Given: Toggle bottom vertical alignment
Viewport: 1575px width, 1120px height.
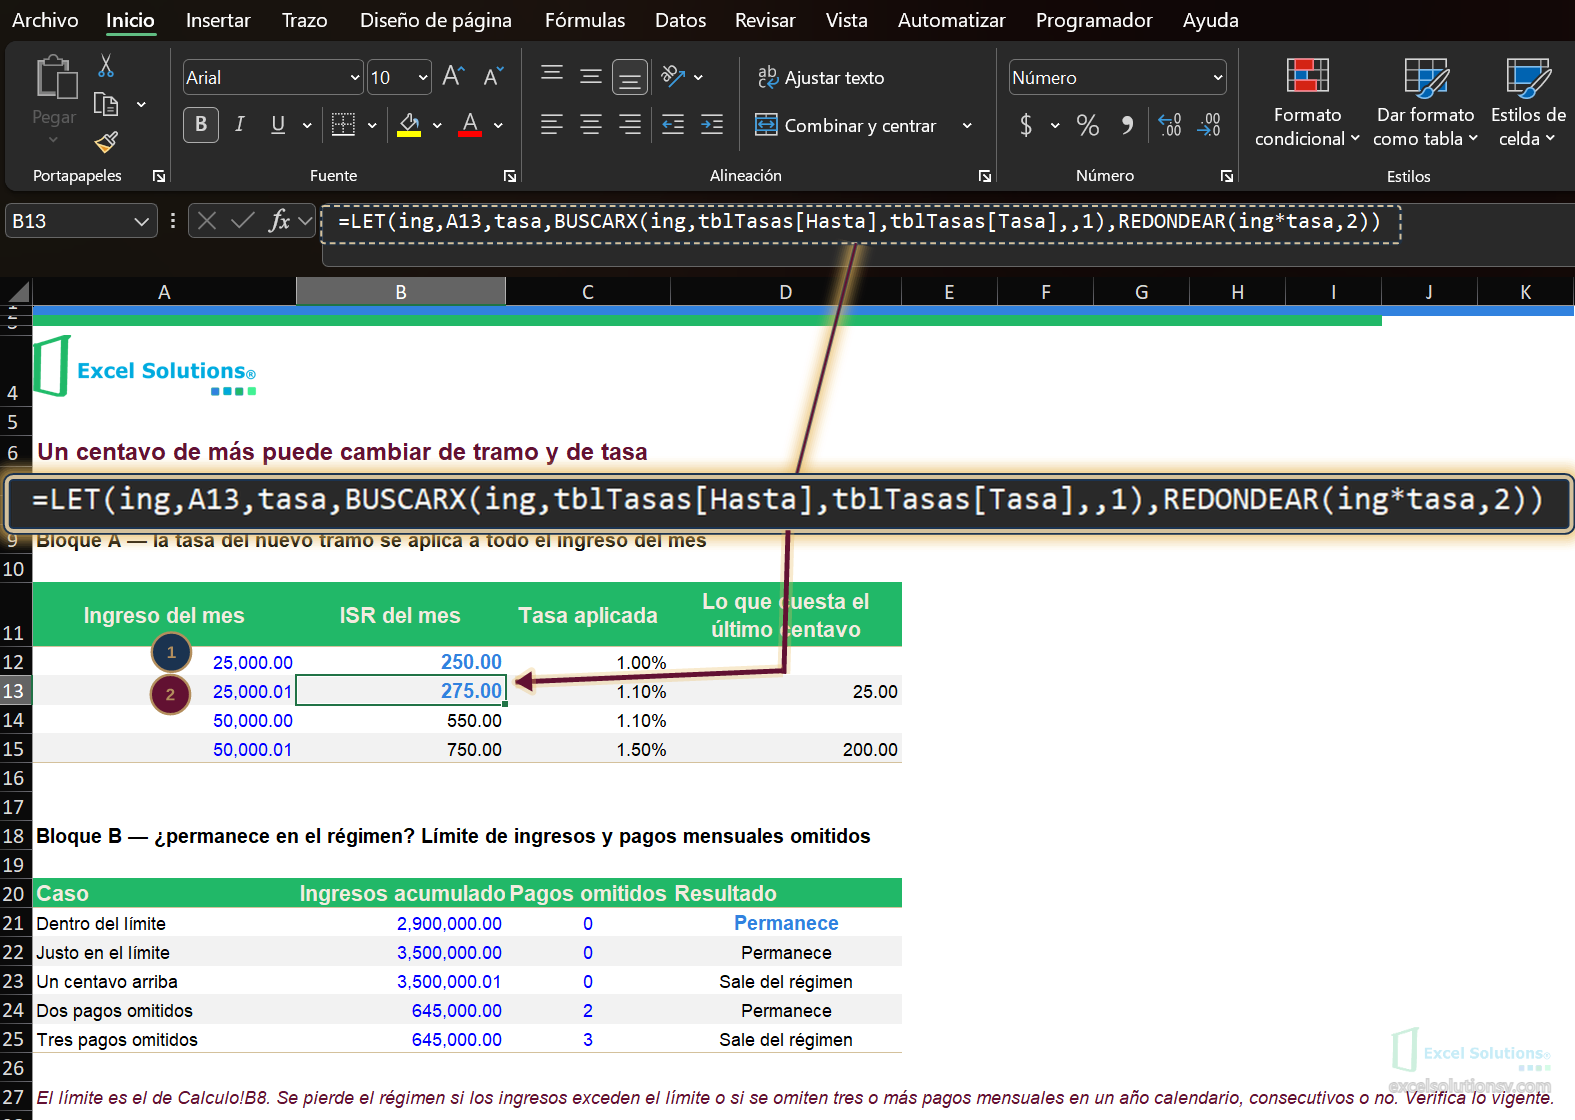Looking at the screenshot, I should tap(630, 77).
